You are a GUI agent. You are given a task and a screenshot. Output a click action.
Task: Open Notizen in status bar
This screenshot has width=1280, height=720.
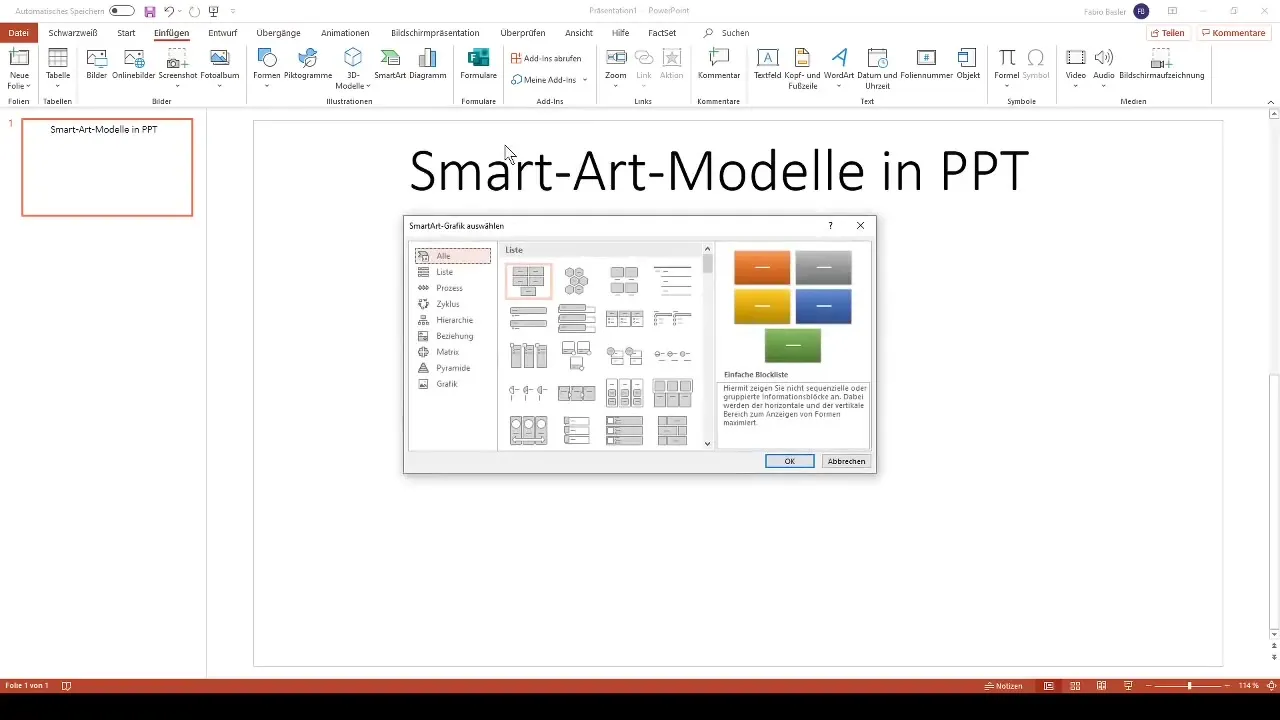pos(1003,686)
